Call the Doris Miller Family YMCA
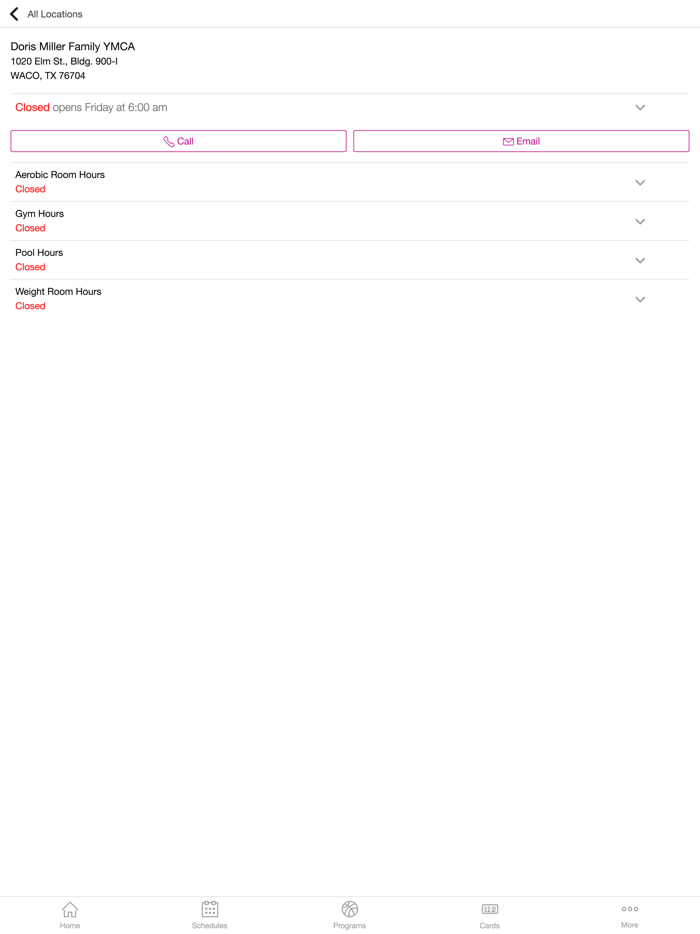Viewport: 700px width, 934px height. click(x=178, y=141)
